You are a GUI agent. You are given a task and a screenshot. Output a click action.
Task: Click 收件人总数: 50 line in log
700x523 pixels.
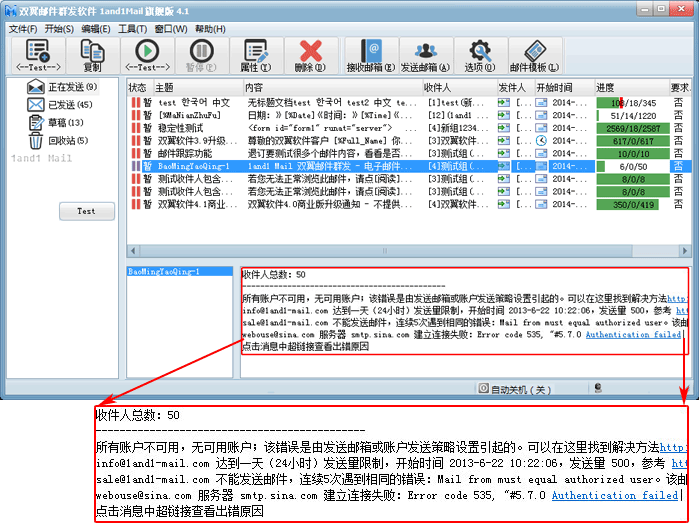click(273, 275)
